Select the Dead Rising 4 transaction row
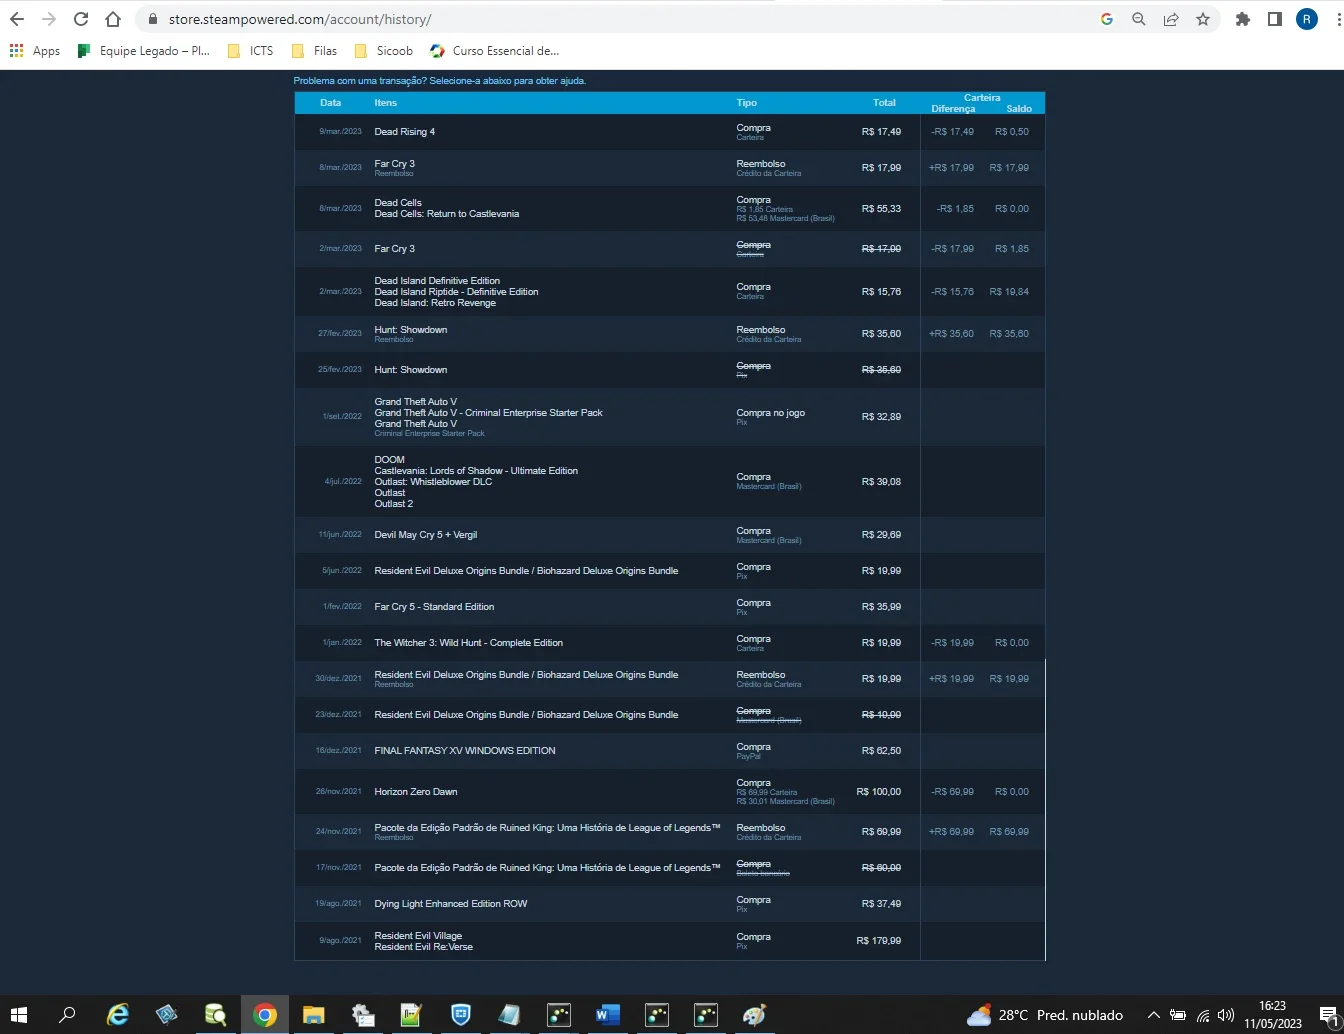Viewport: 1344px width, 1034px height. pos(670,132)
